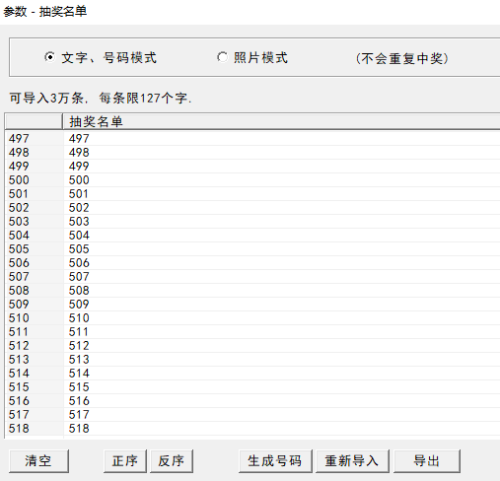Viewport: 500px width, 481px height.
Task: Select the row with entry 506
Action: click(x=252, y=263)
